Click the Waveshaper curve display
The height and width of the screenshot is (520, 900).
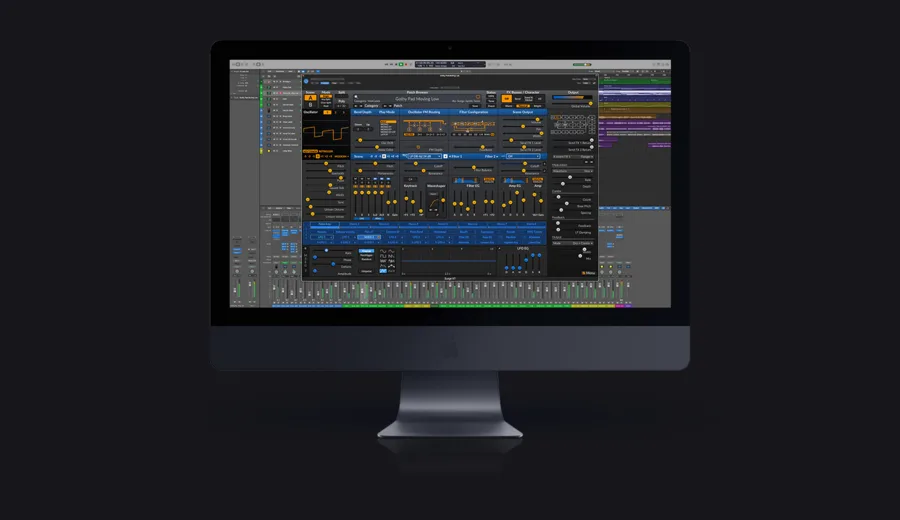435,204
